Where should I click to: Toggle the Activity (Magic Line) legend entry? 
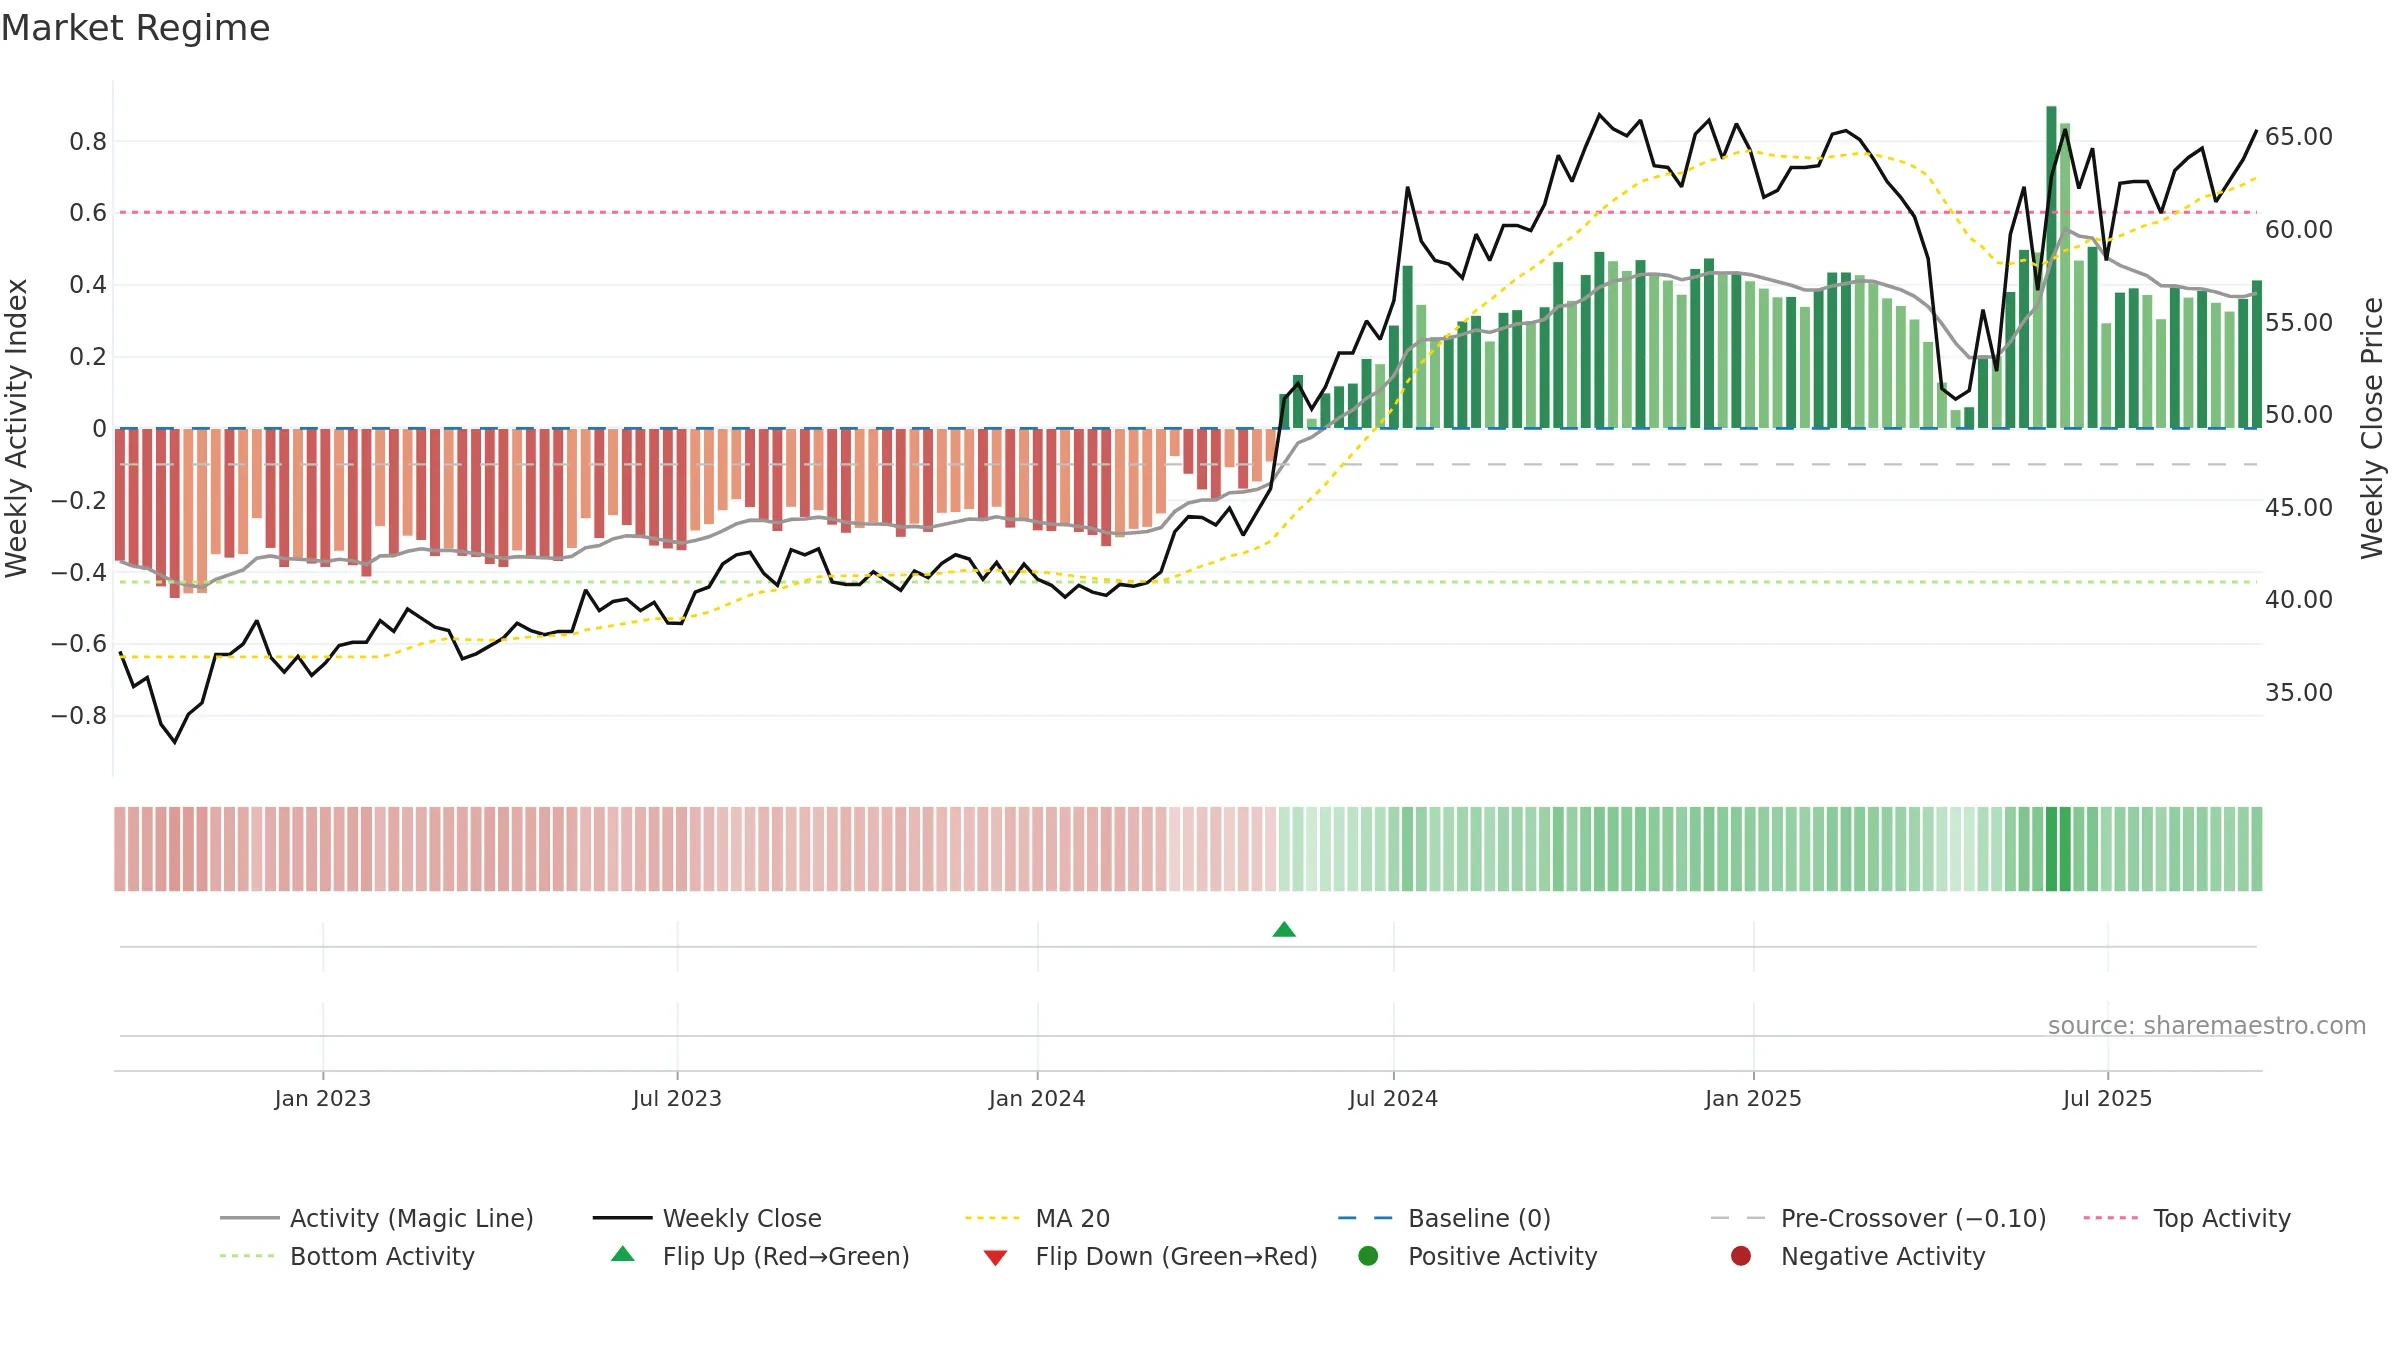(377, 1218)
